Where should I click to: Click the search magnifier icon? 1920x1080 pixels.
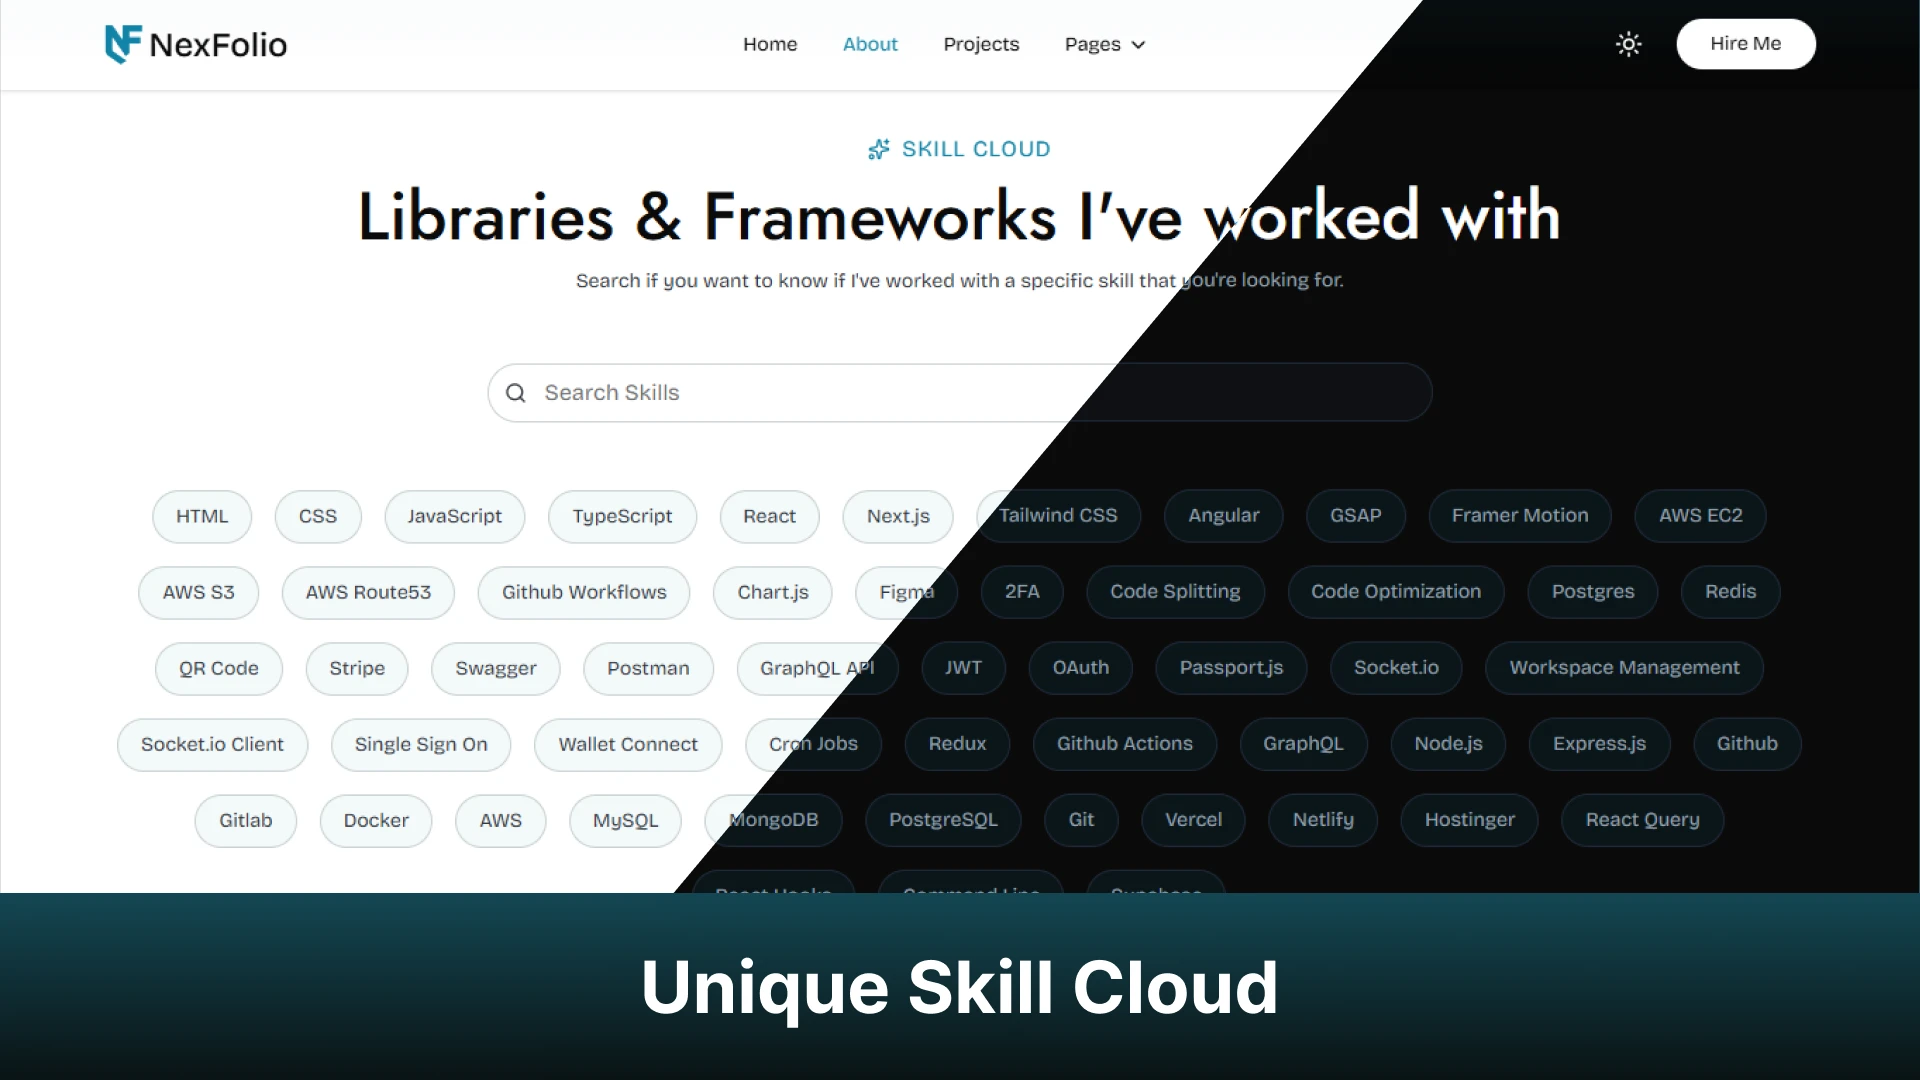tap(515, 393)
